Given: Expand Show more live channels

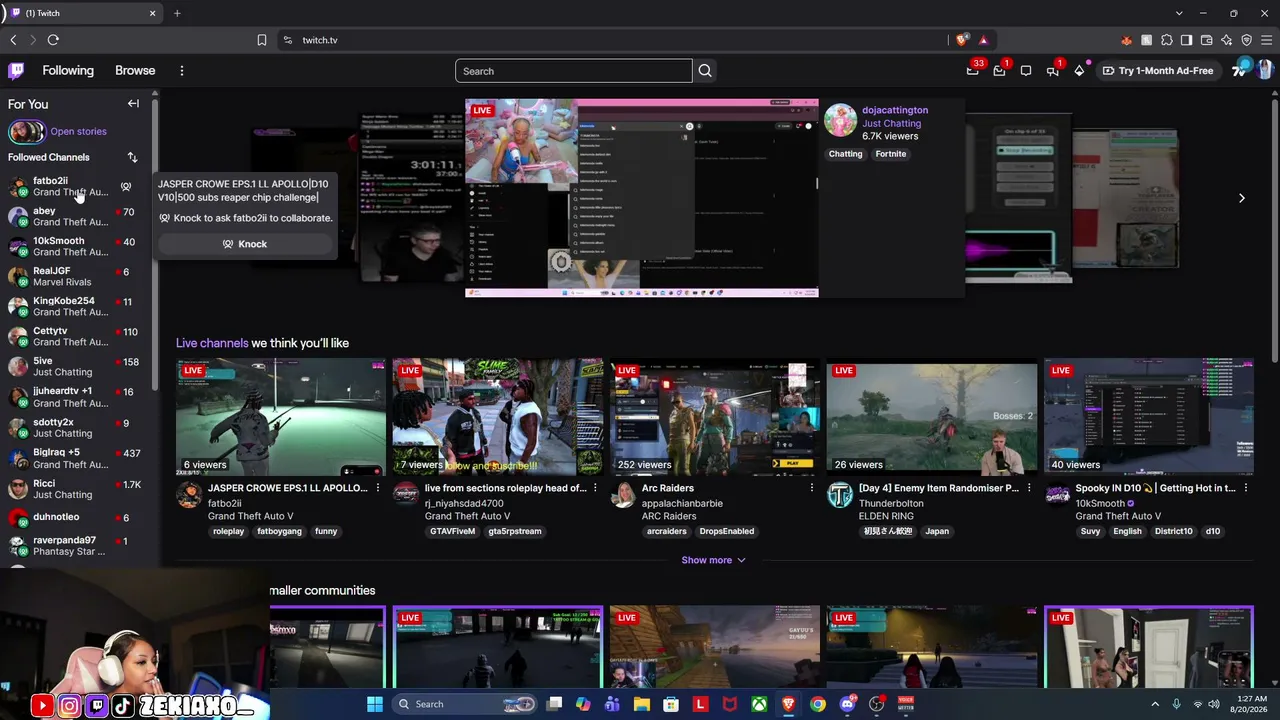Looking at the screenshot, I should click(713, 560).
